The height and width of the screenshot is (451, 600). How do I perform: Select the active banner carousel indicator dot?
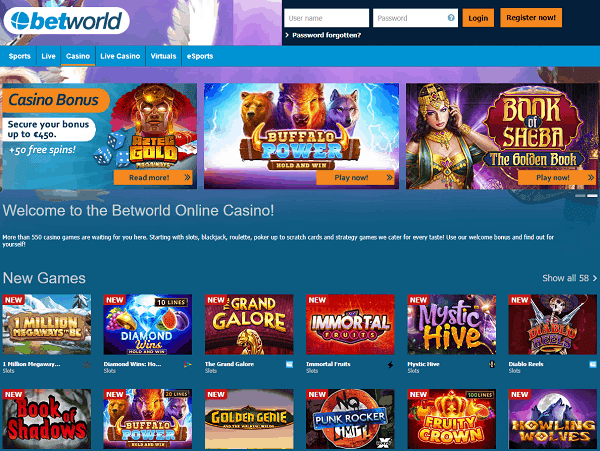tap(592, 195)
